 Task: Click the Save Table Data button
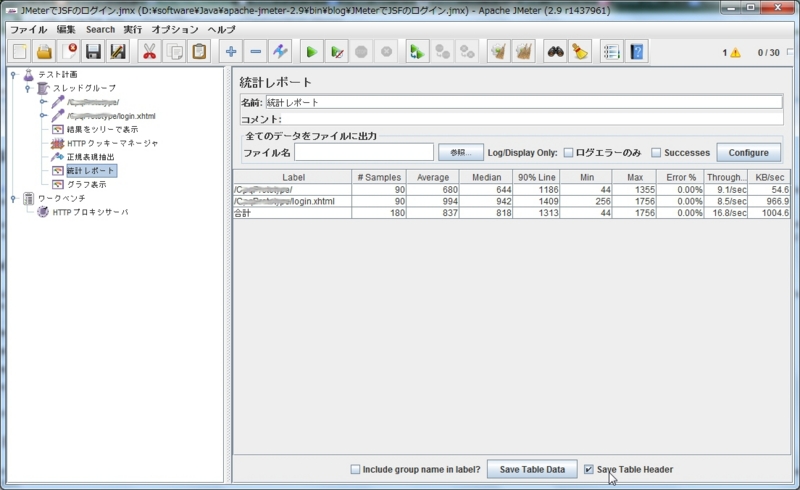532,469
